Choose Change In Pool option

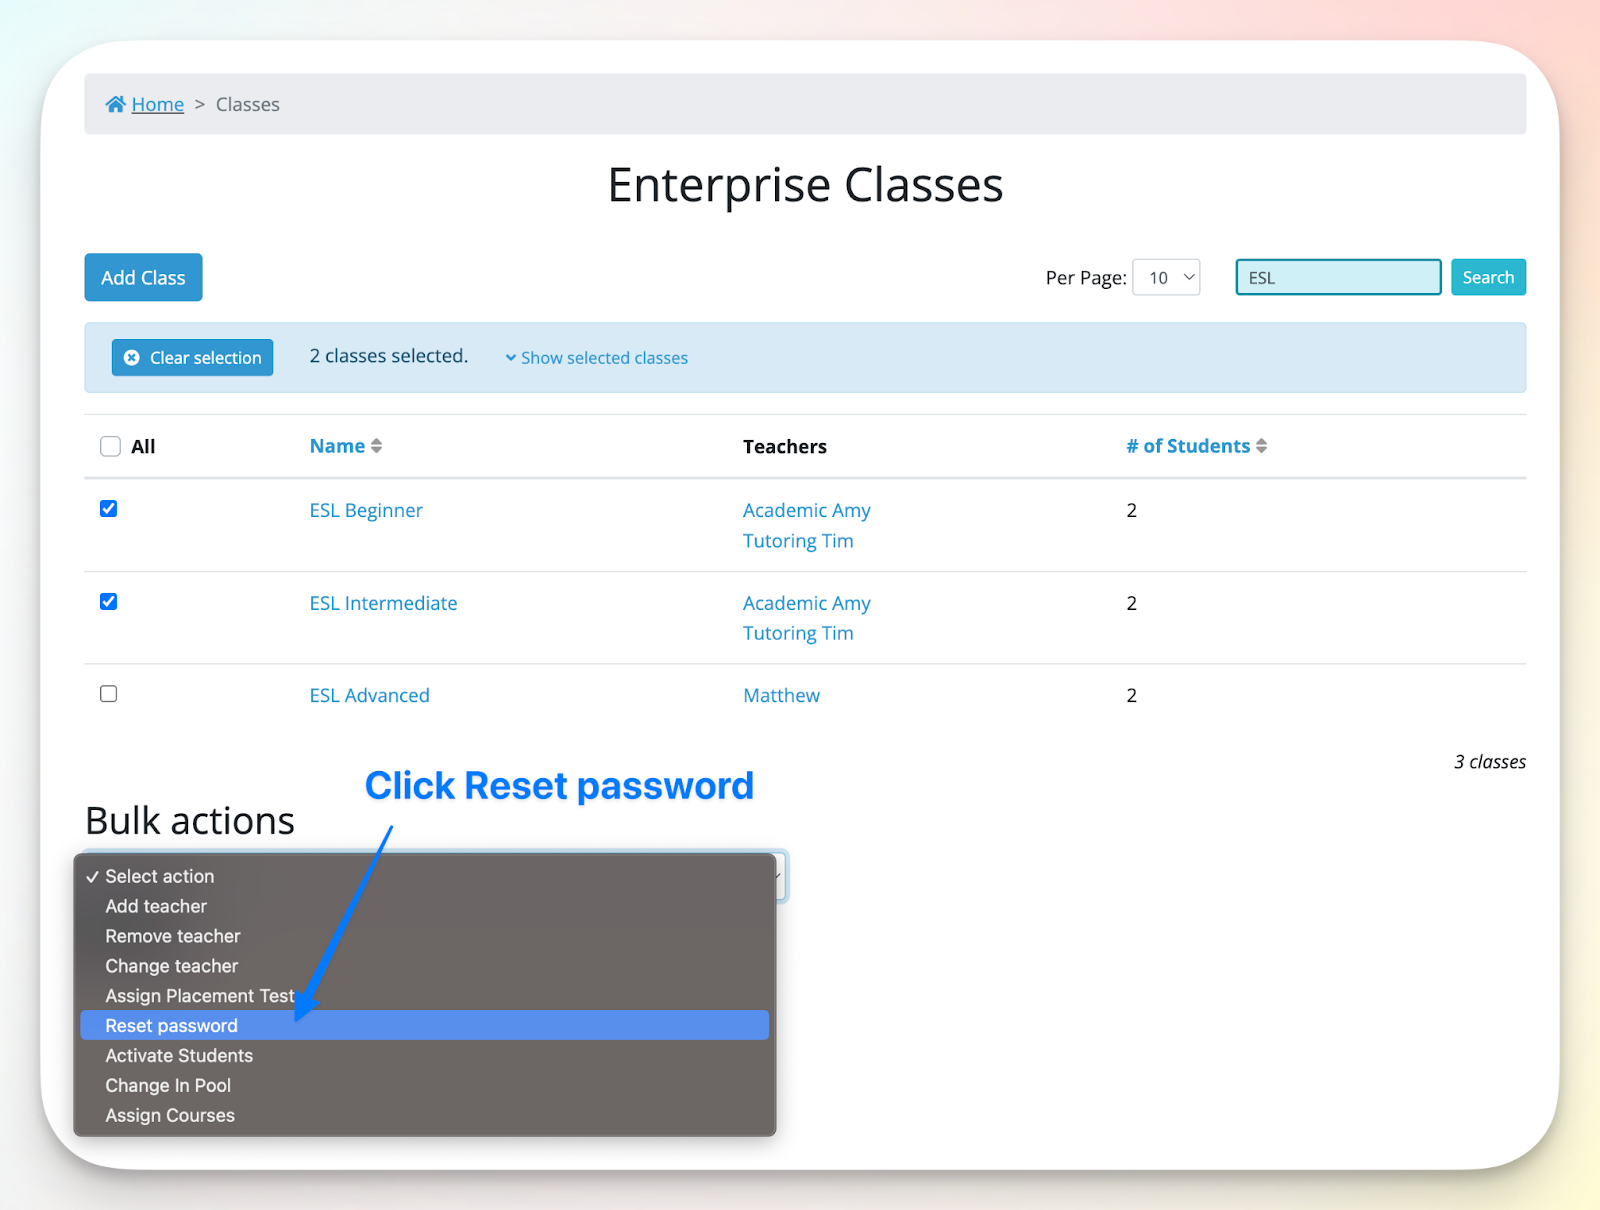(425, 1085)
